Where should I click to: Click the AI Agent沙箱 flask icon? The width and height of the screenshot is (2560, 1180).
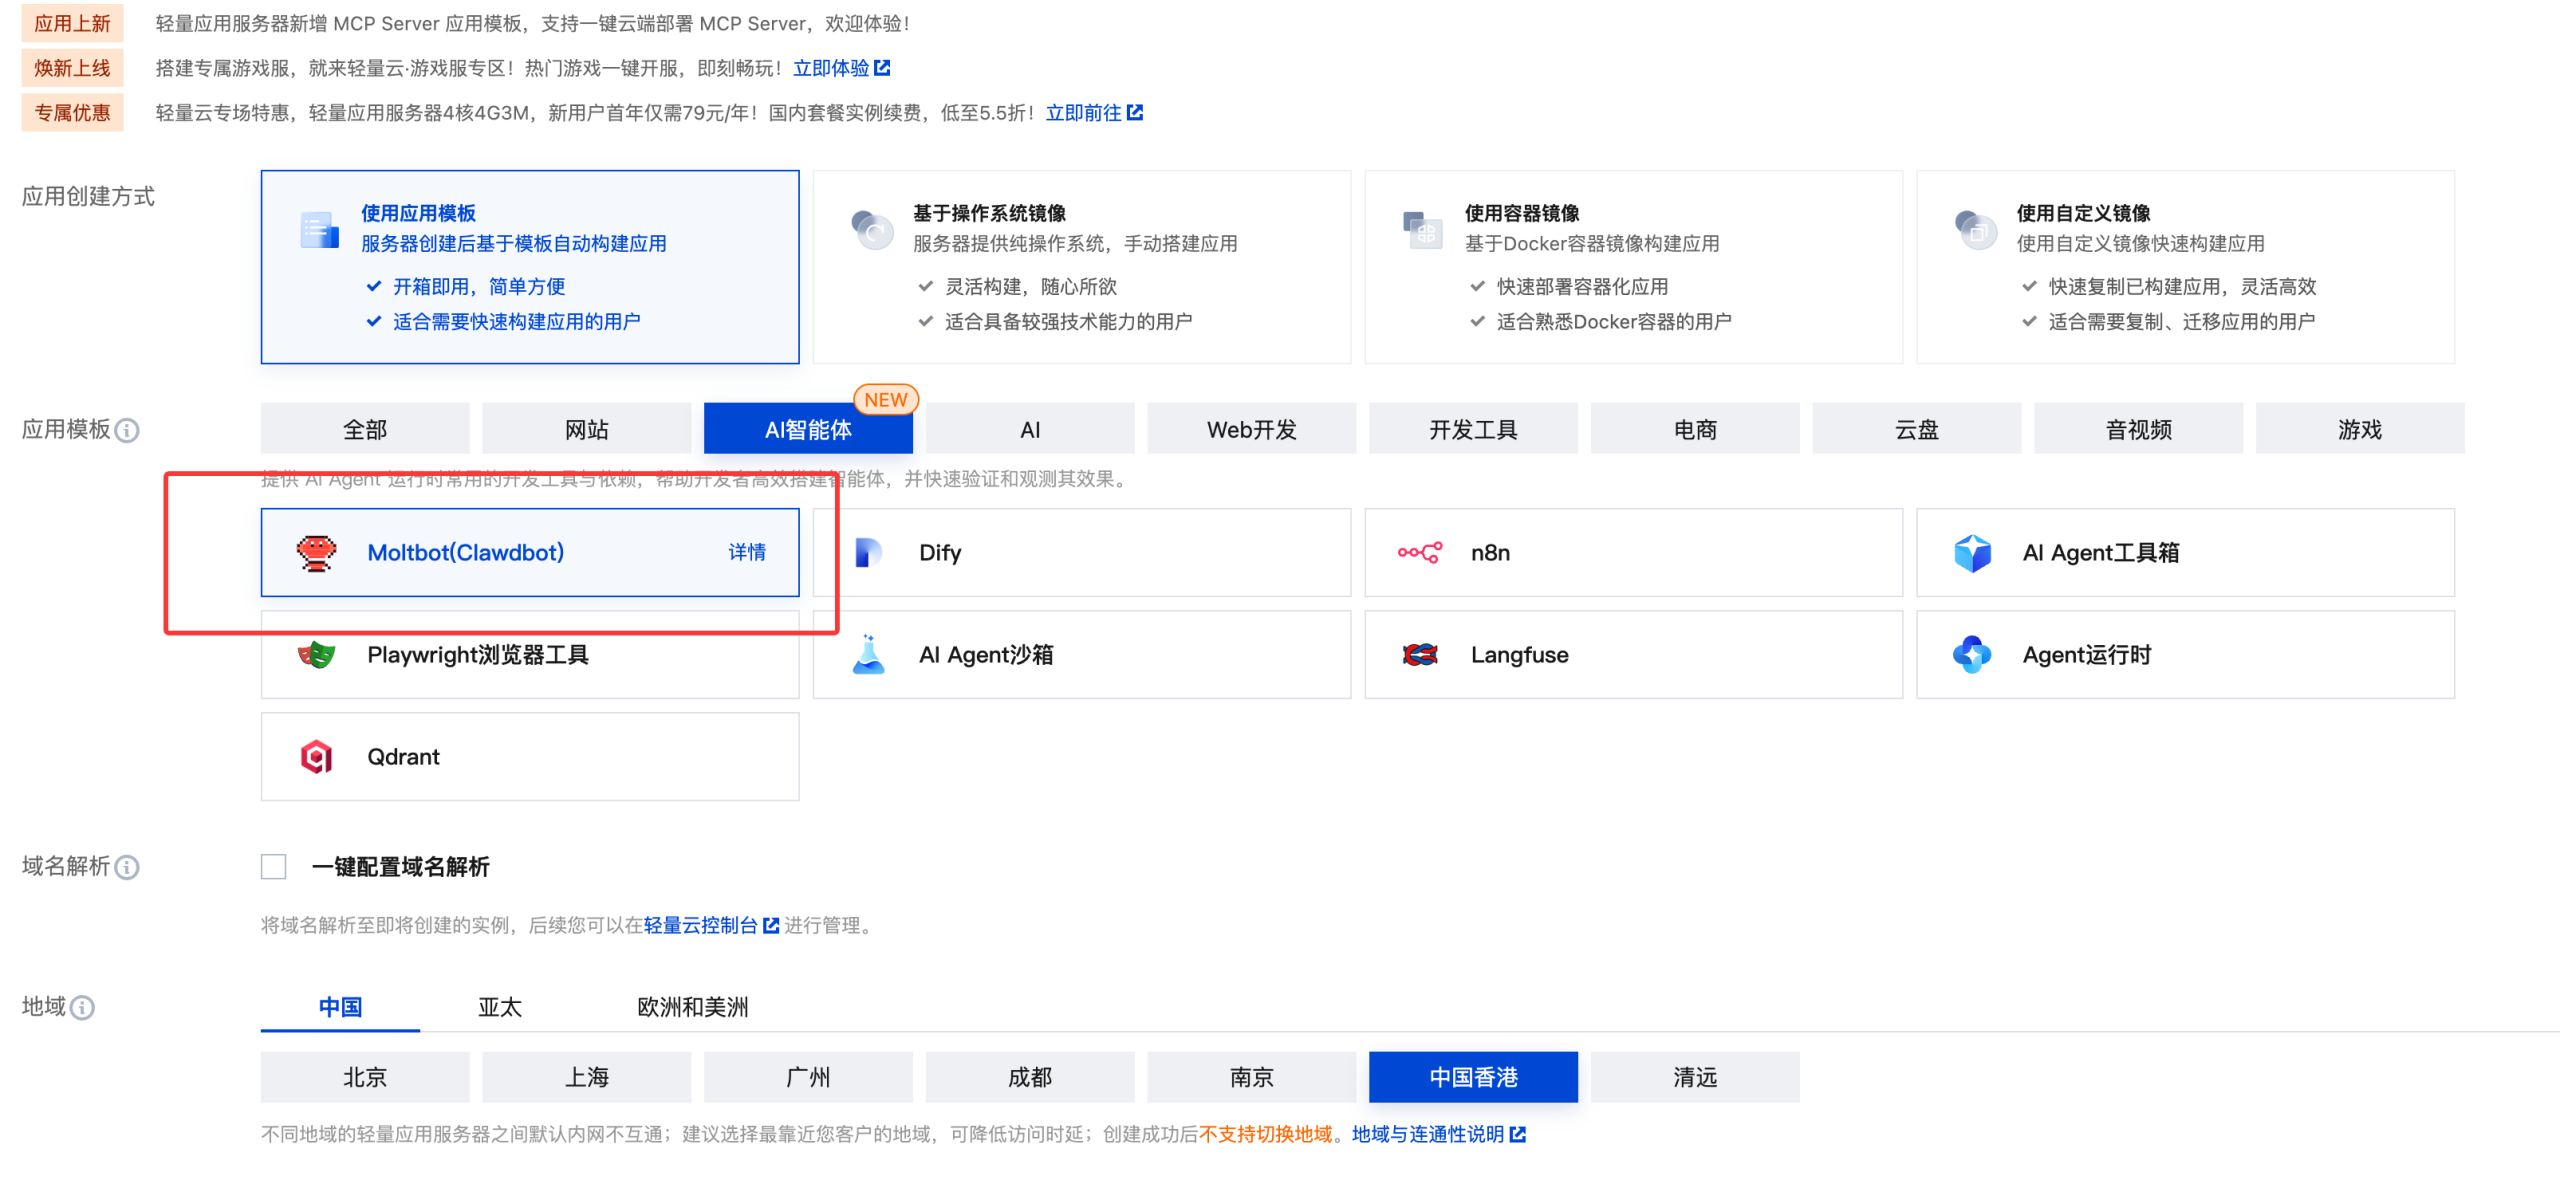coord(868,655)
